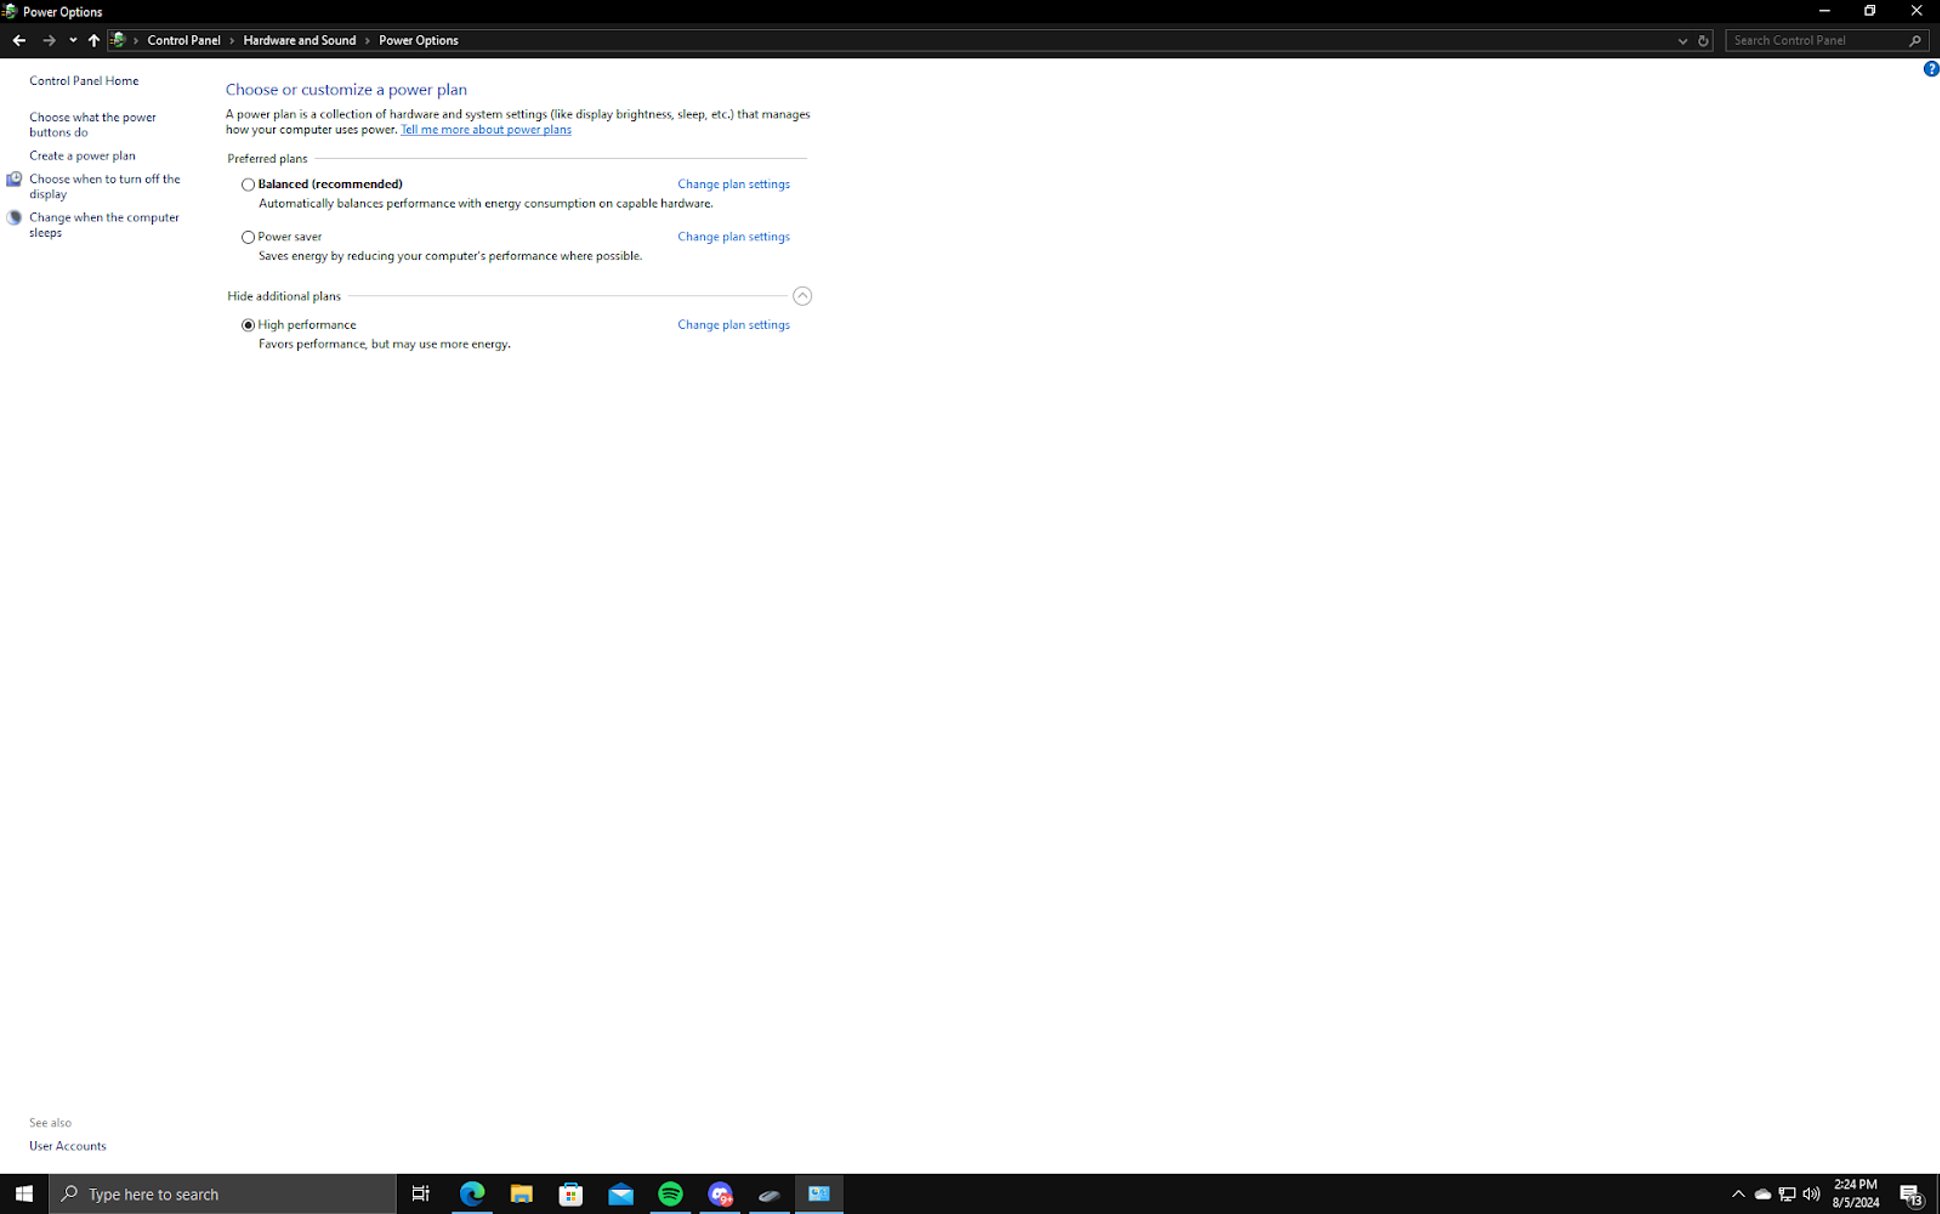Click Tell me more about power plans
Screen dimensions: 1940x1214
click(485, 129)
